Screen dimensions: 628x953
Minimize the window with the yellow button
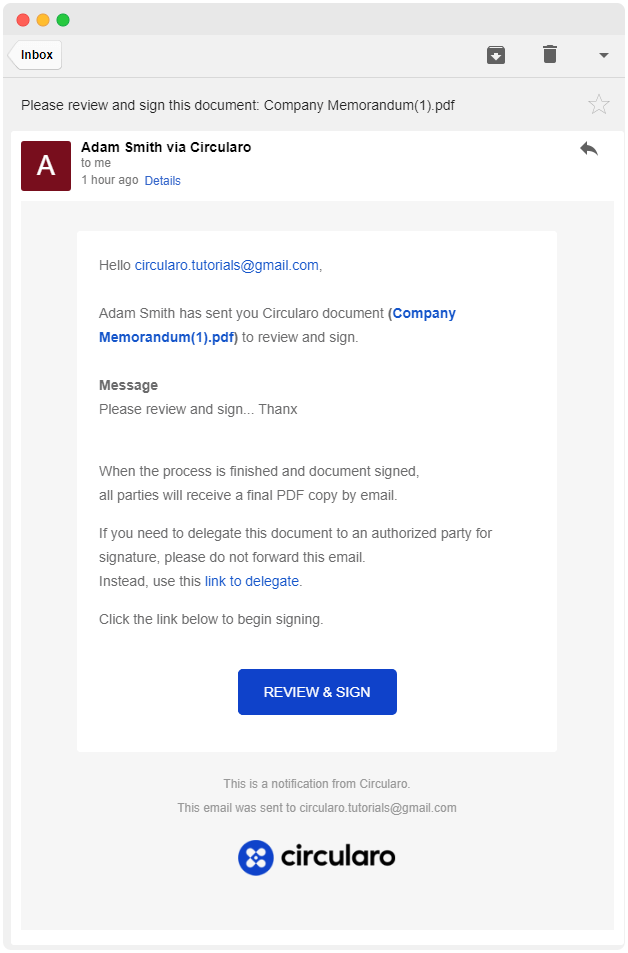[43, 20]
